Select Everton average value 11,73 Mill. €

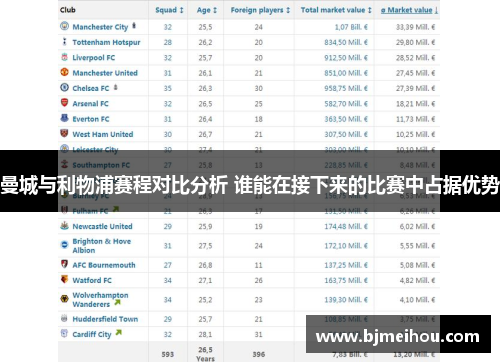415,119
